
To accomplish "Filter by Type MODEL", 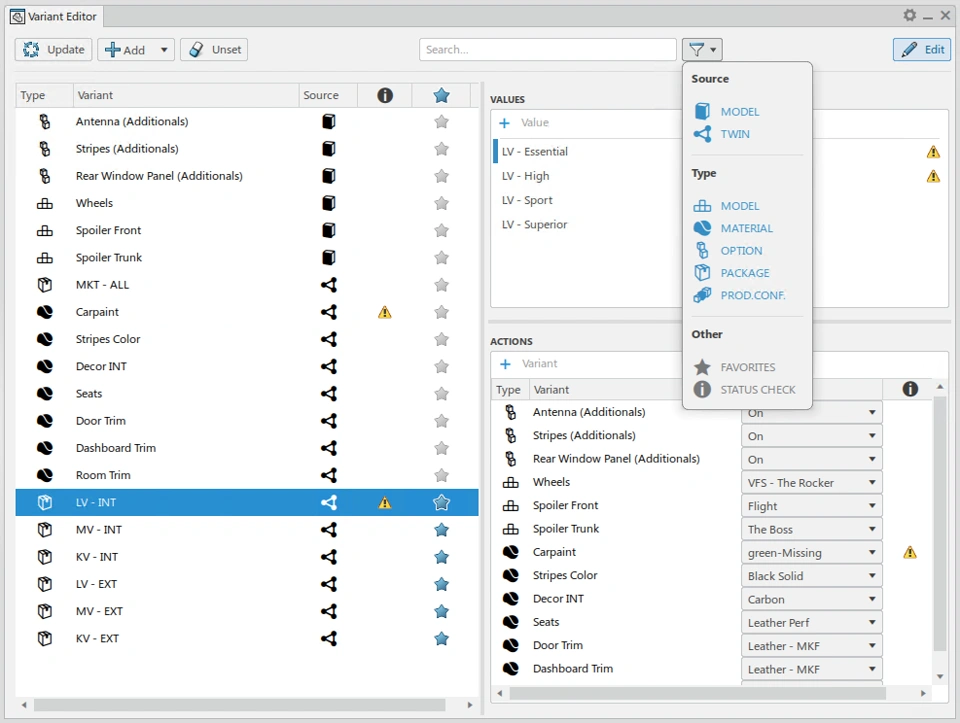I will pos(726,206).
